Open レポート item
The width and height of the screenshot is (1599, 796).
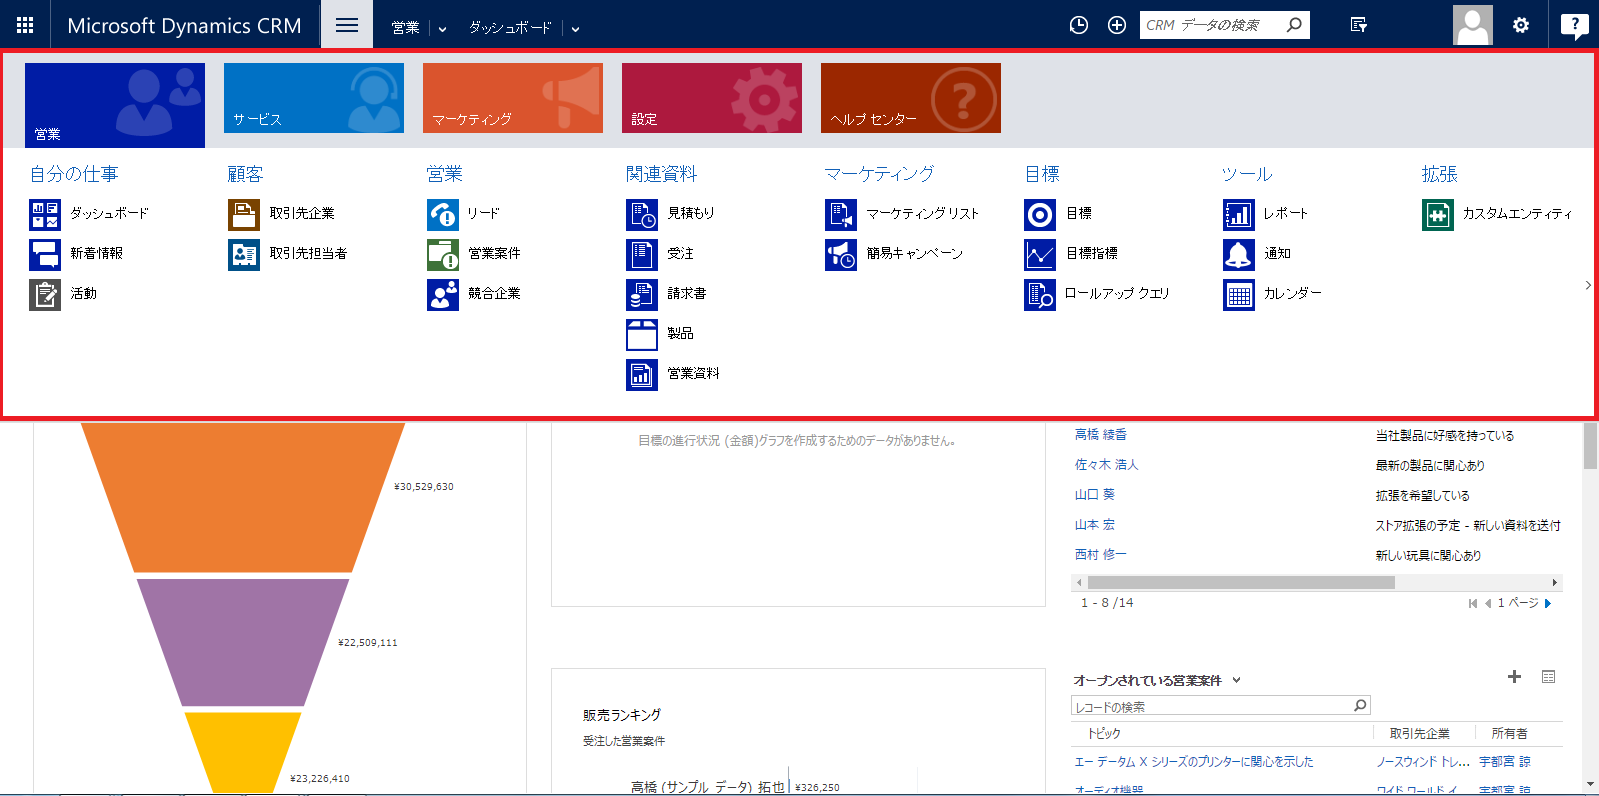pyautogui.click(x=1266, y=214)
